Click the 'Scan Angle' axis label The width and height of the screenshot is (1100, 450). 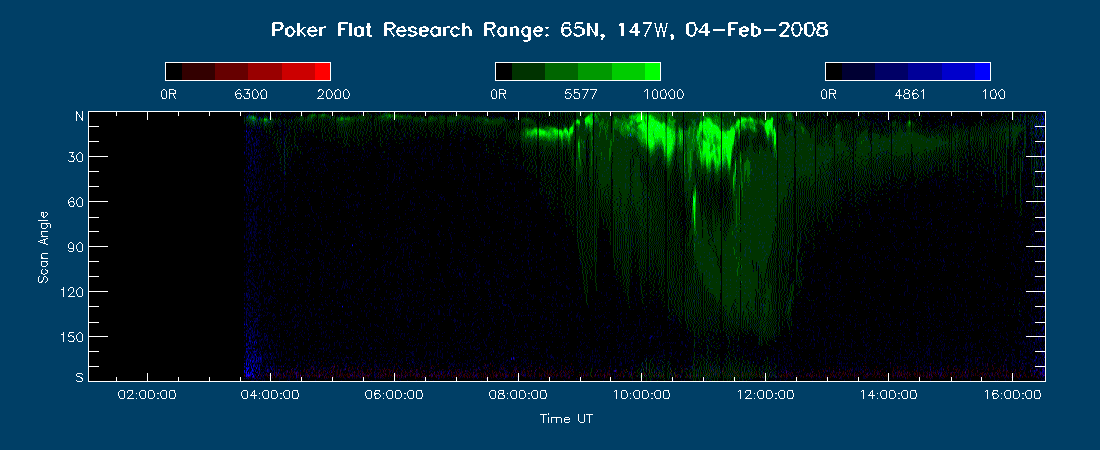click(x=43, y=246)
